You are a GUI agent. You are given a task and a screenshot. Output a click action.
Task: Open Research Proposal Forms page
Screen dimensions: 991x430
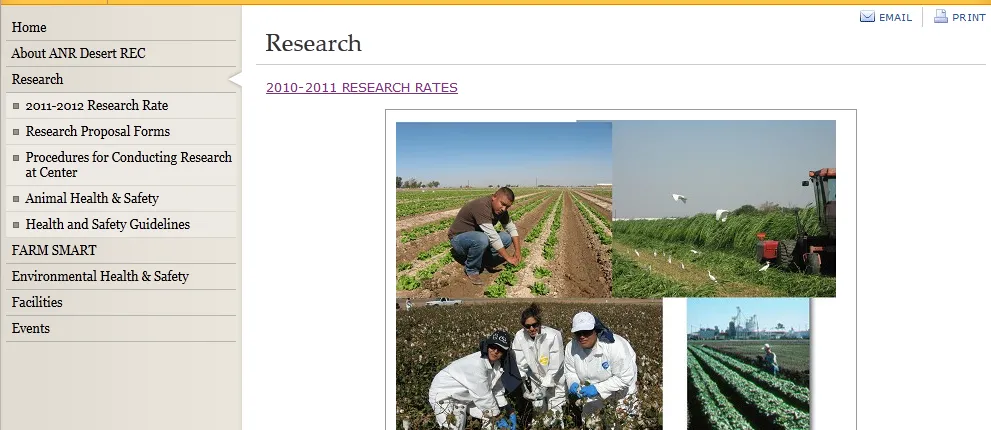click(97, 132)
